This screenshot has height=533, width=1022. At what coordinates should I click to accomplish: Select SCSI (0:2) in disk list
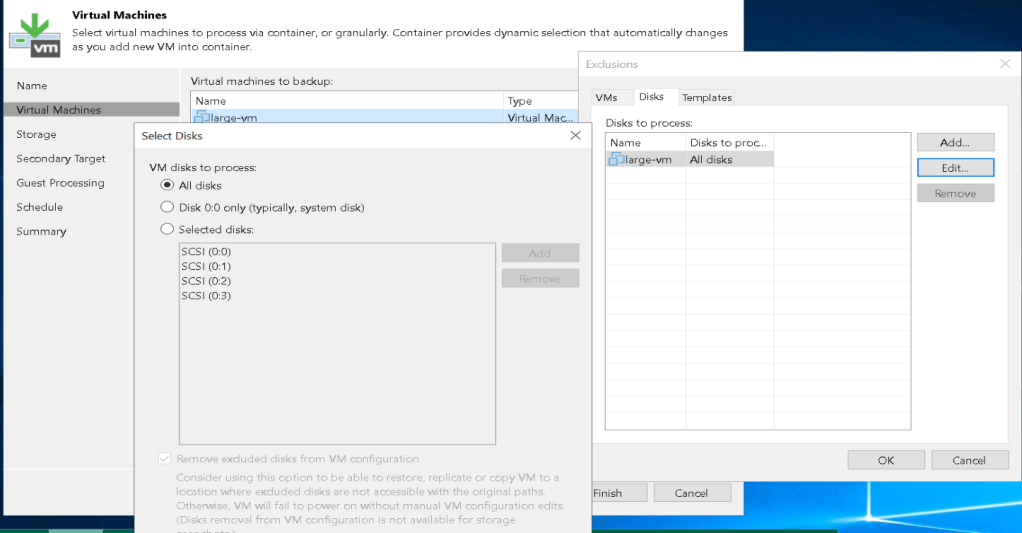coord(206,281)
